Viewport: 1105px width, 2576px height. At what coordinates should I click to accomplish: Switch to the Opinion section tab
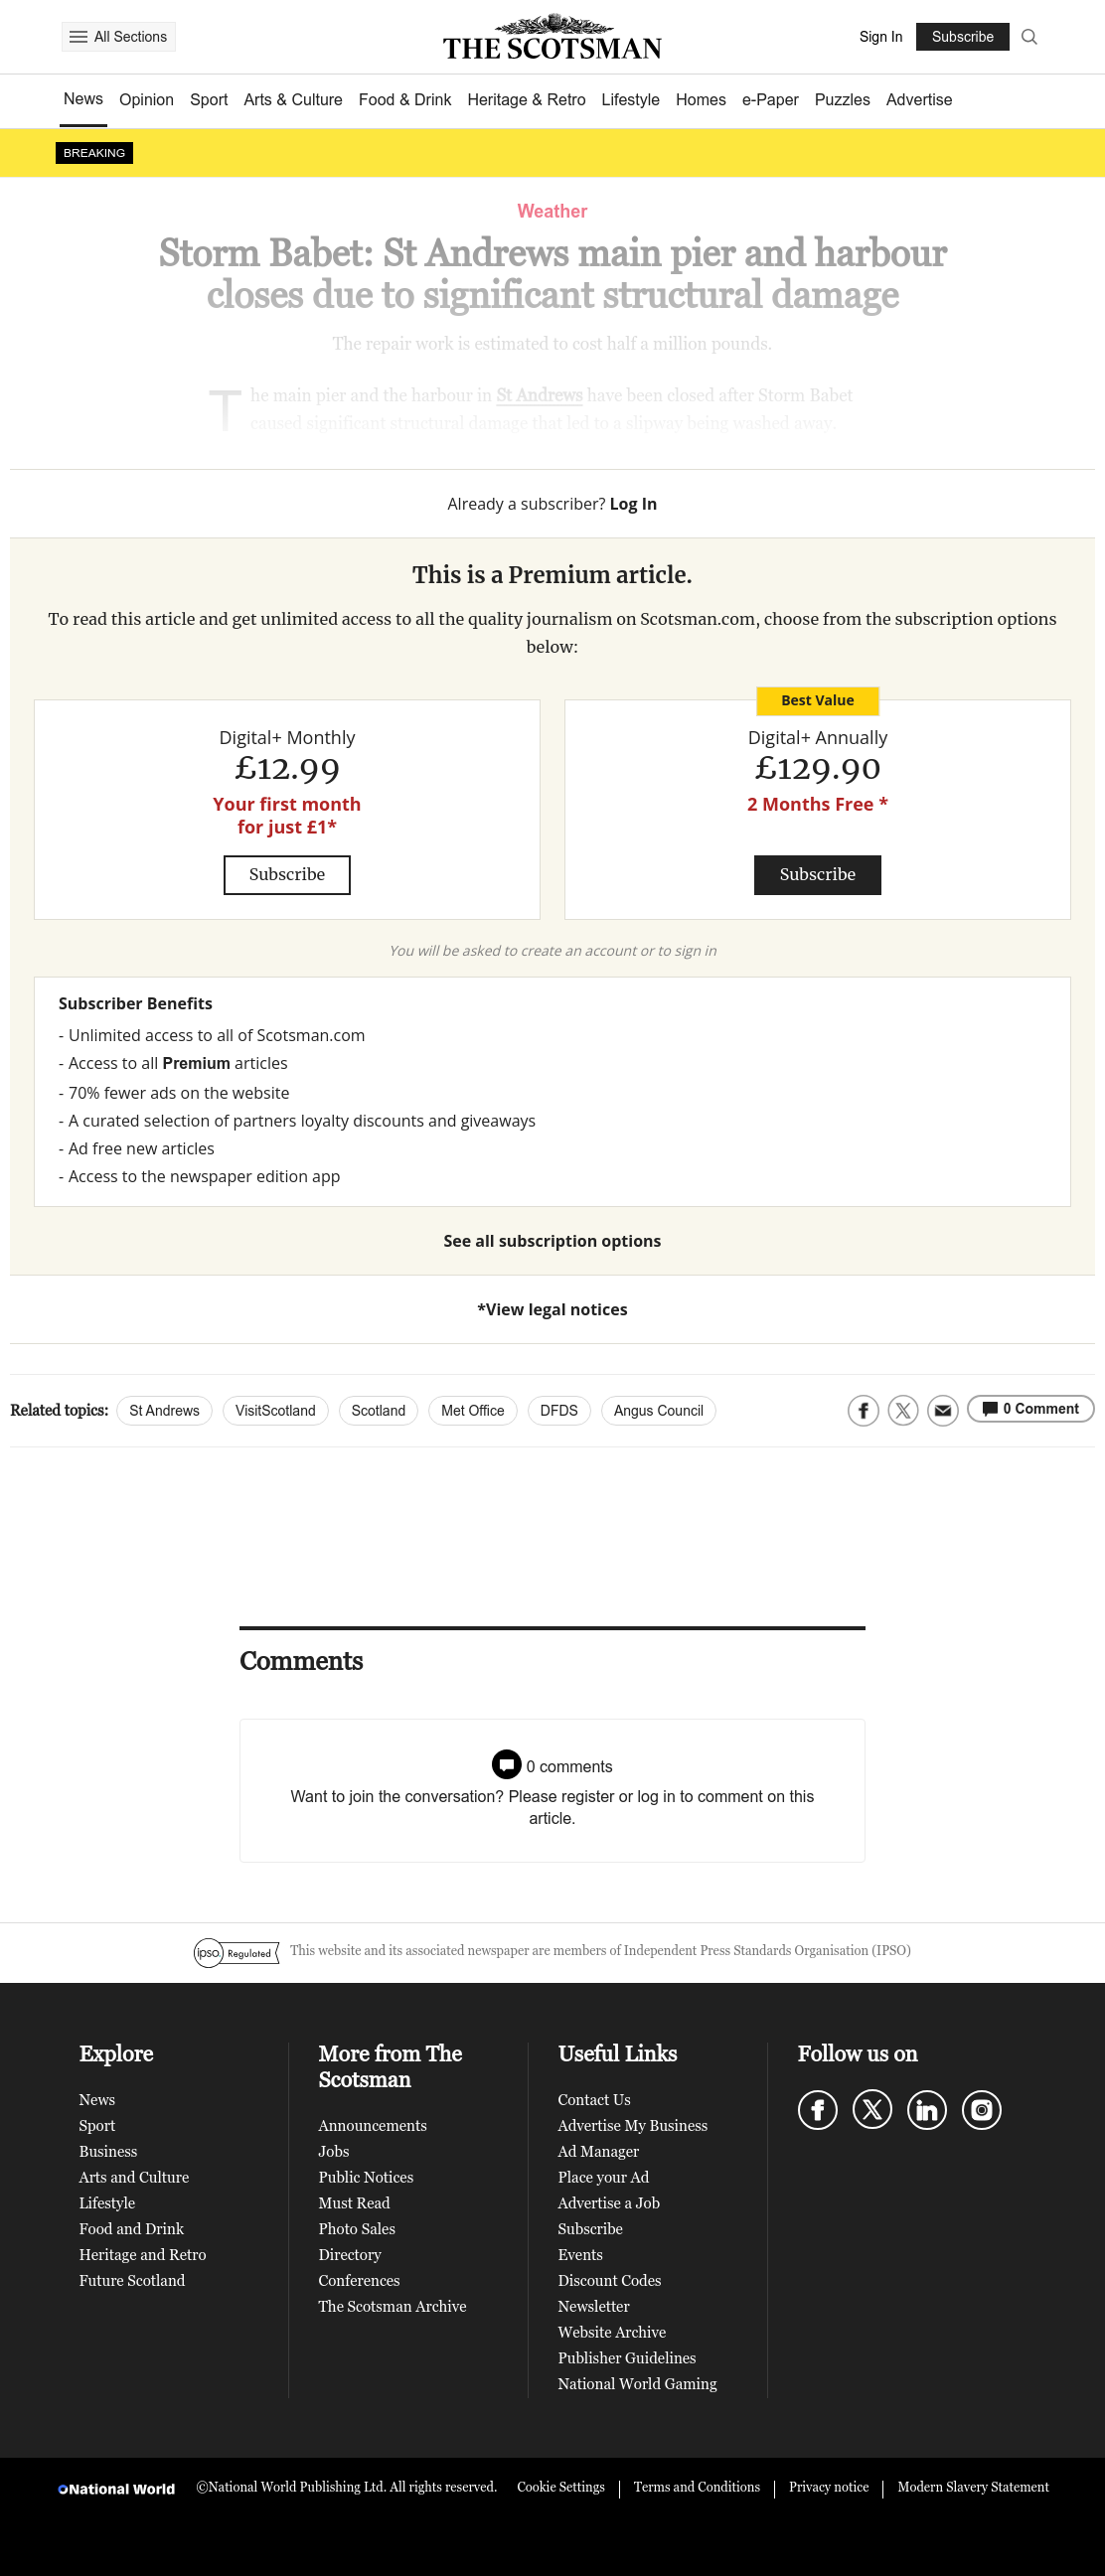146,100
